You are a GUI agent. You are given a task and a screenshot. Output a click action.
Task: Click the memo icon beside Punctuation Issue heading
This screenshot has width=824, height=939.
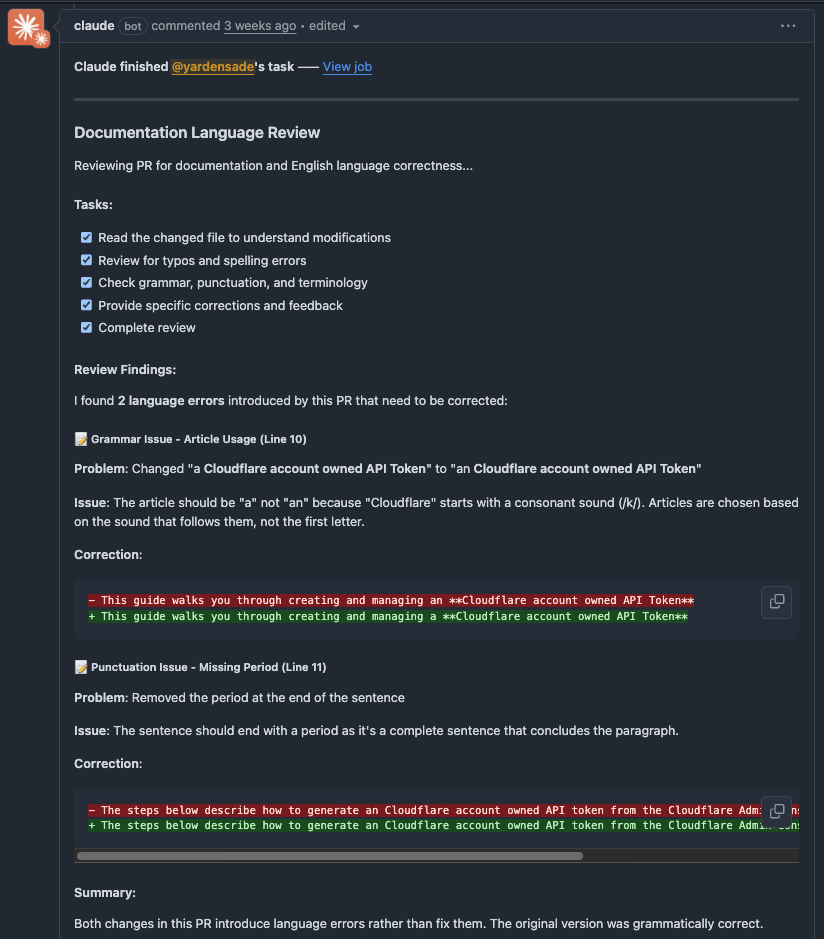point(79,667)
